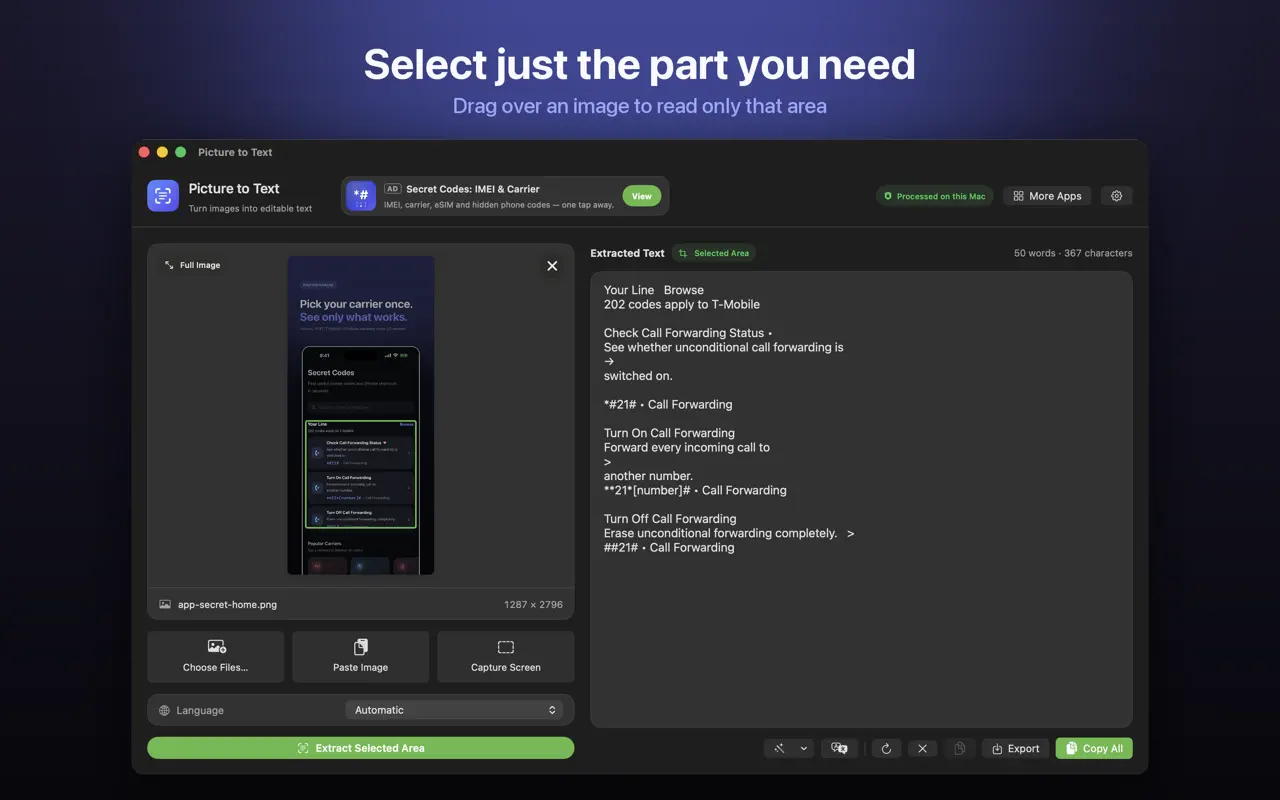This screenshot has height=800, width=1280.
Task: Toggle Full Image selection mode
Action: tap(193, 265)
